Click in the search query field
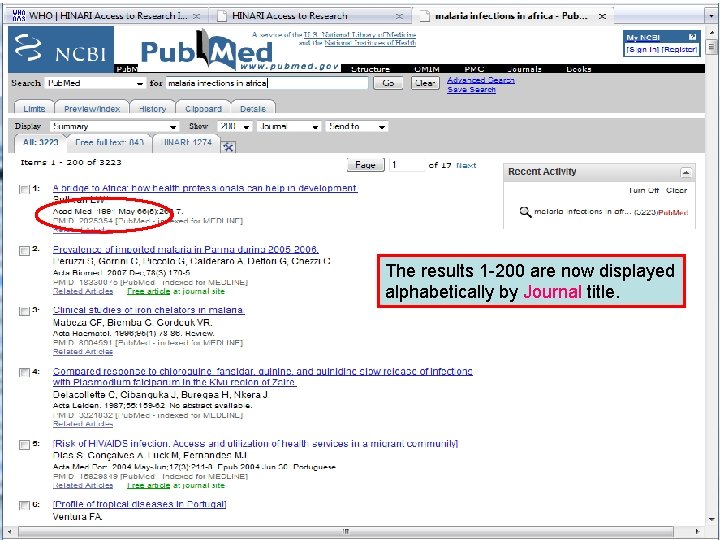 [267, 83]
